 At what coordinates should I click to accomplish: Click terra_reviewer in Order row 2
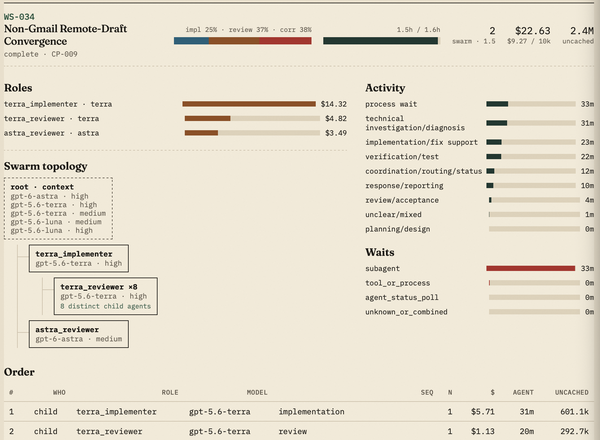(x=109, y=432)
